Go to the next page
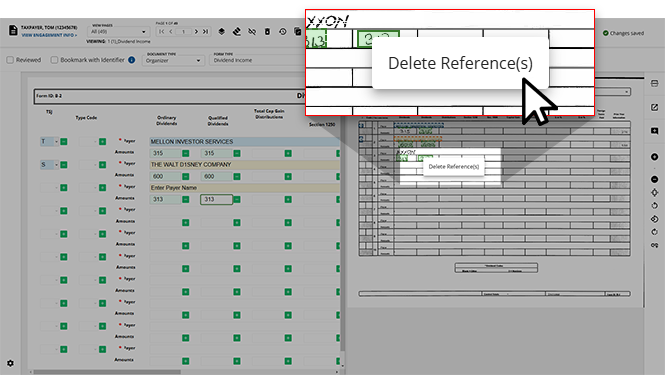This screenshot has width=665, height=375. pos(196,31)
